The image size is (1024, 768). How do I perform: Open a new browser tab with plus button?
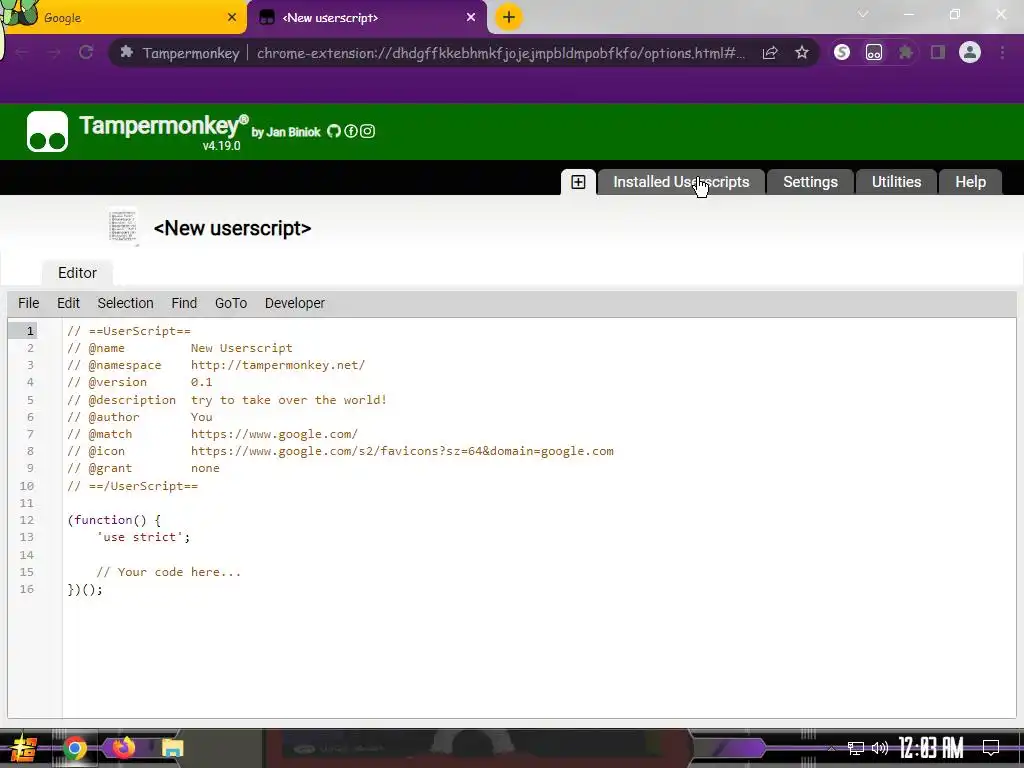click(x=509, y=17)
